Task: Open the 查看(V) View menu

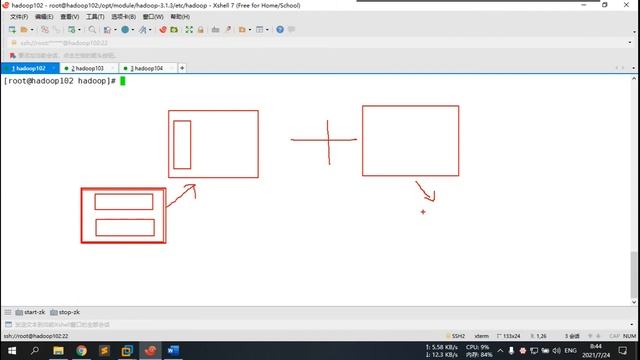Action: [x=69, y=17]
